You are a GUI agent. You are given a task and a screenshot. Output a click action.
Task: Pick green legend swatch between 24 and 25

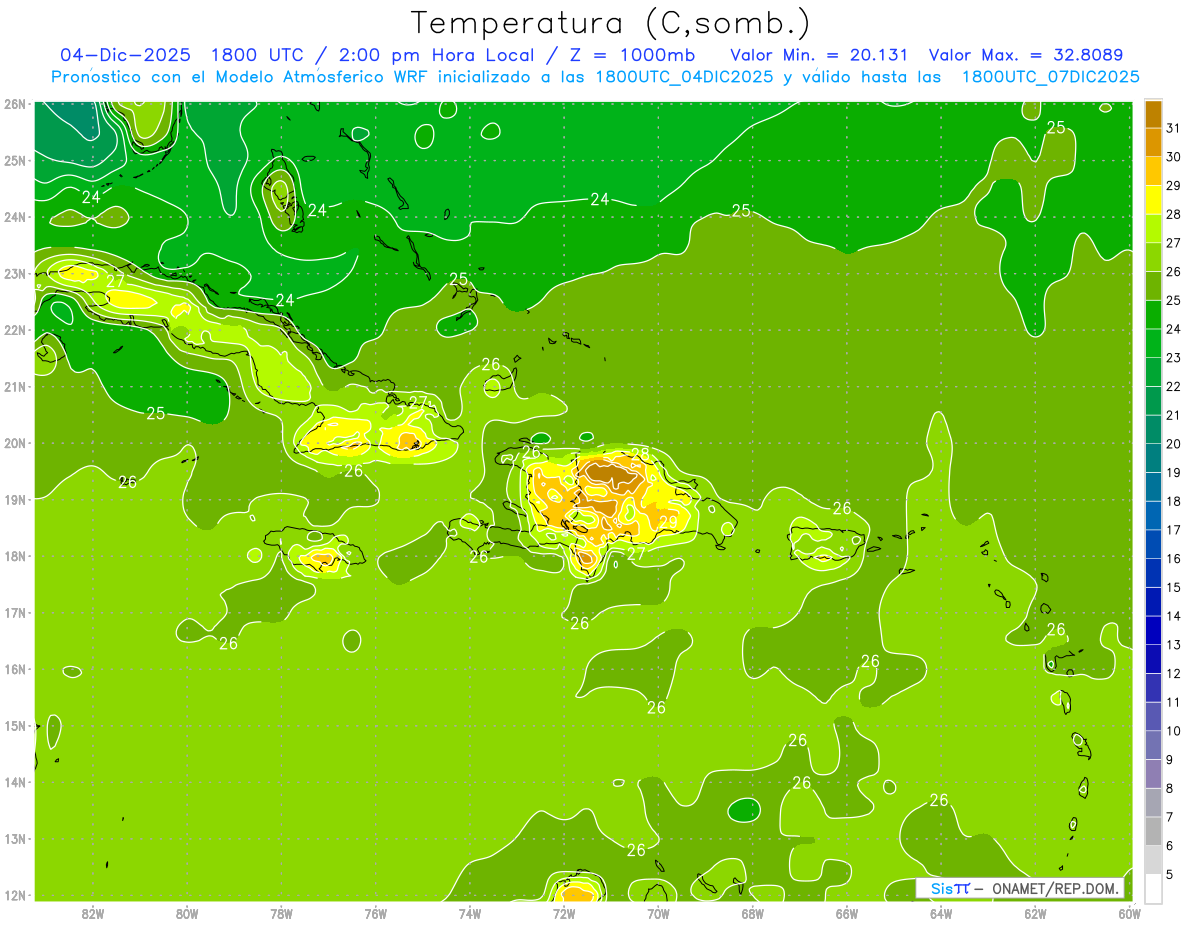click(1154, 314)
